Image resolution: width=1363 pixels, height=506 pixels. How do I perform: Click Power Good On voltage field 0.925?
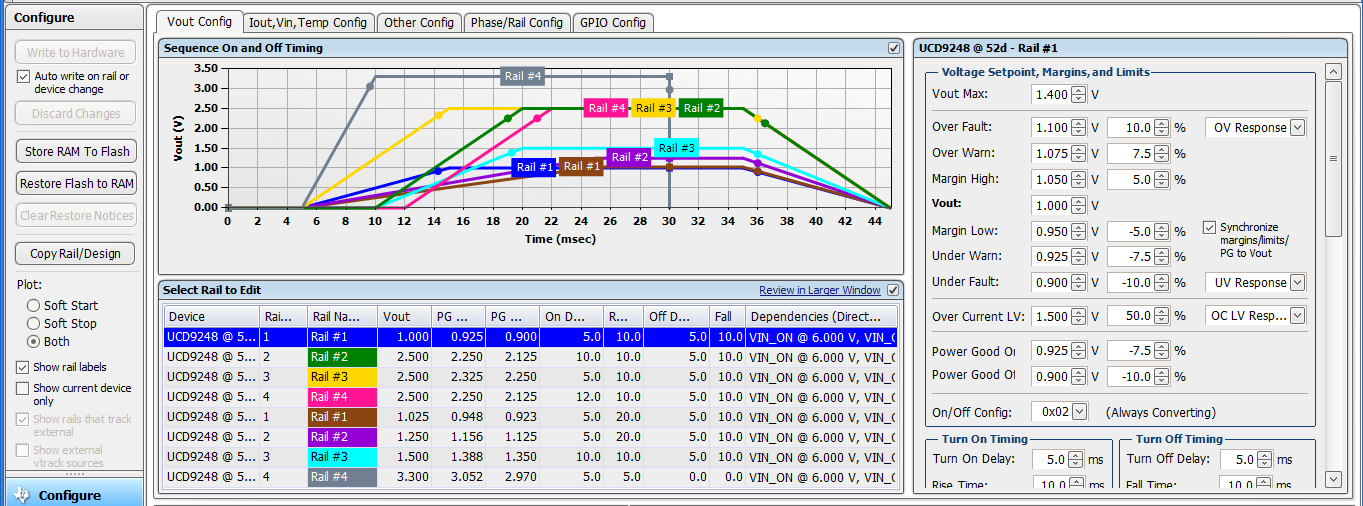click(x=1051, y=353)
